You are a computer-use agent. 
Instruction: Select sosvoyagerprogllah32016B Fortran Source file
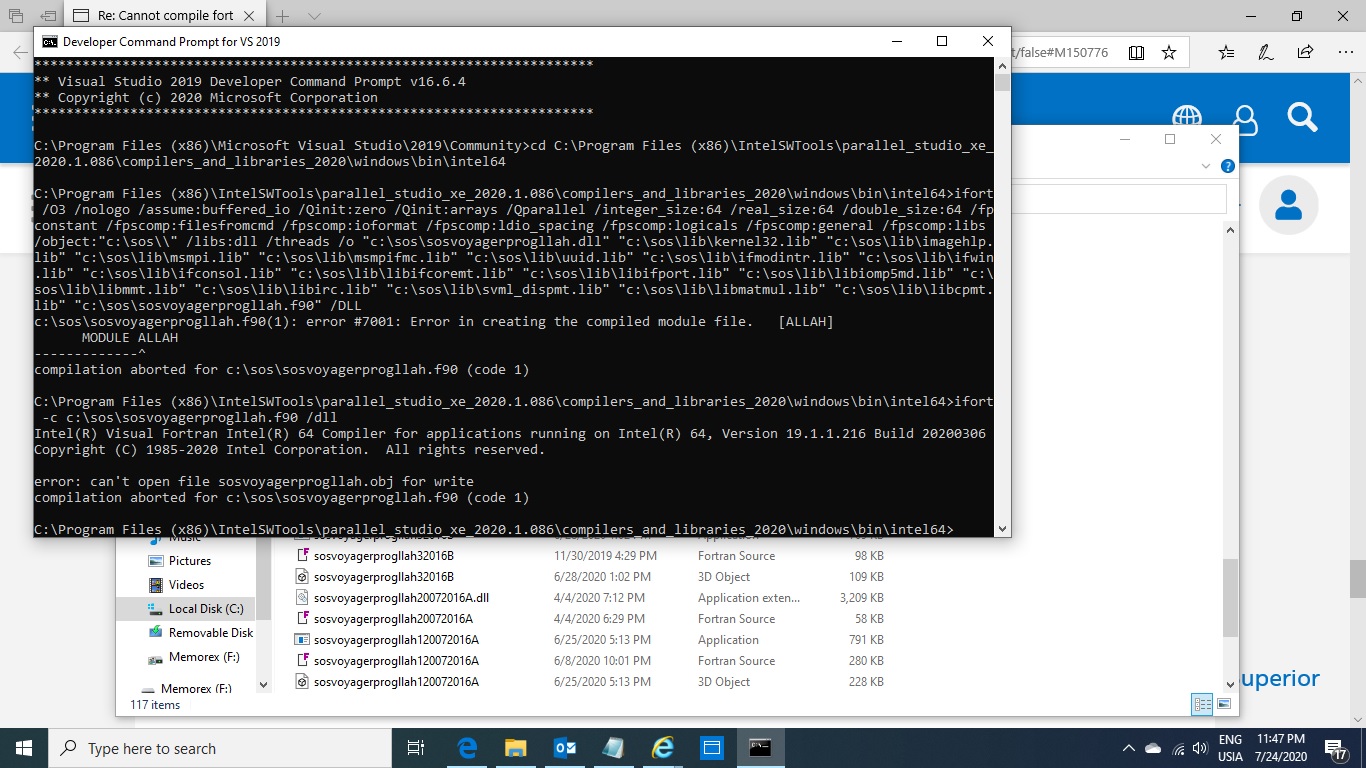[x=384, y=556]
